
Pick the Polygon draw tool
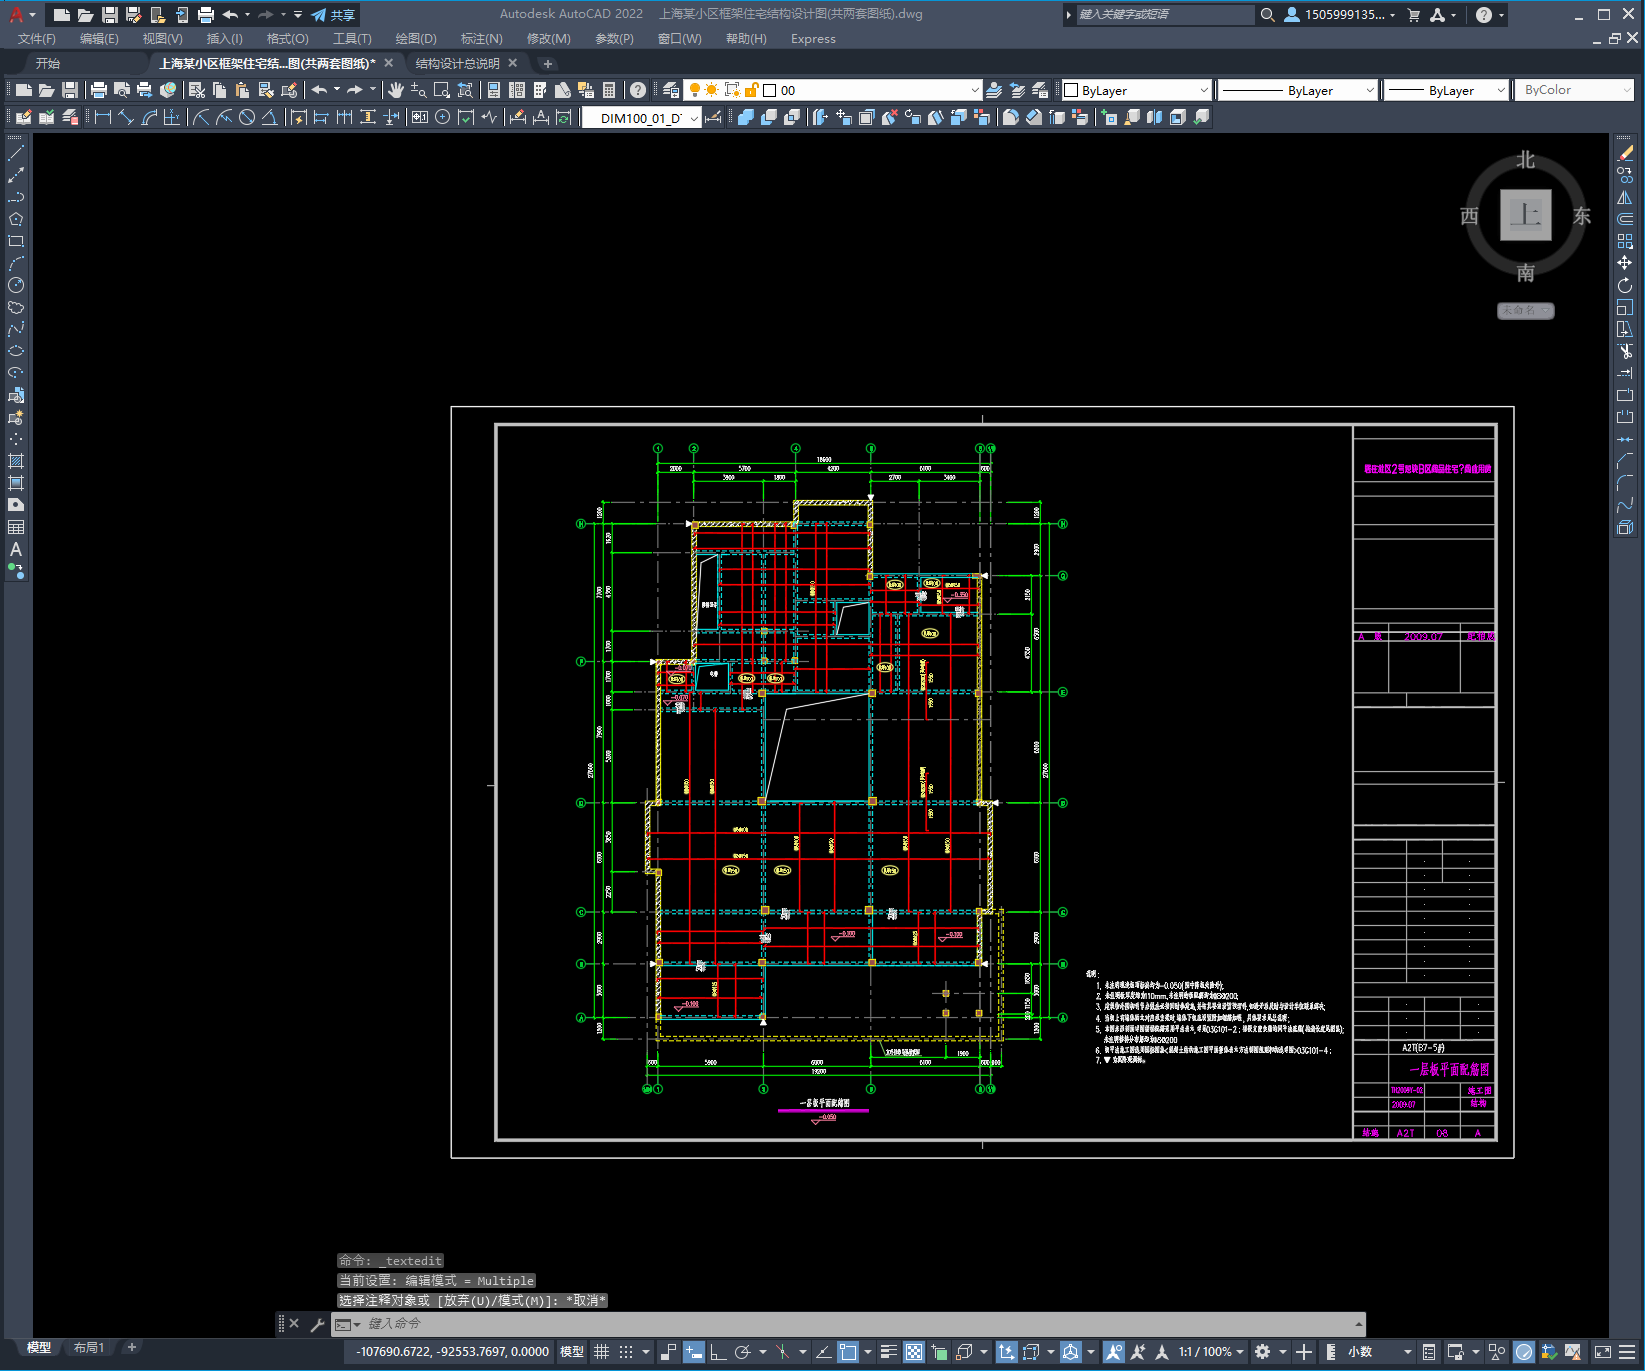click(x=16, y=219)
